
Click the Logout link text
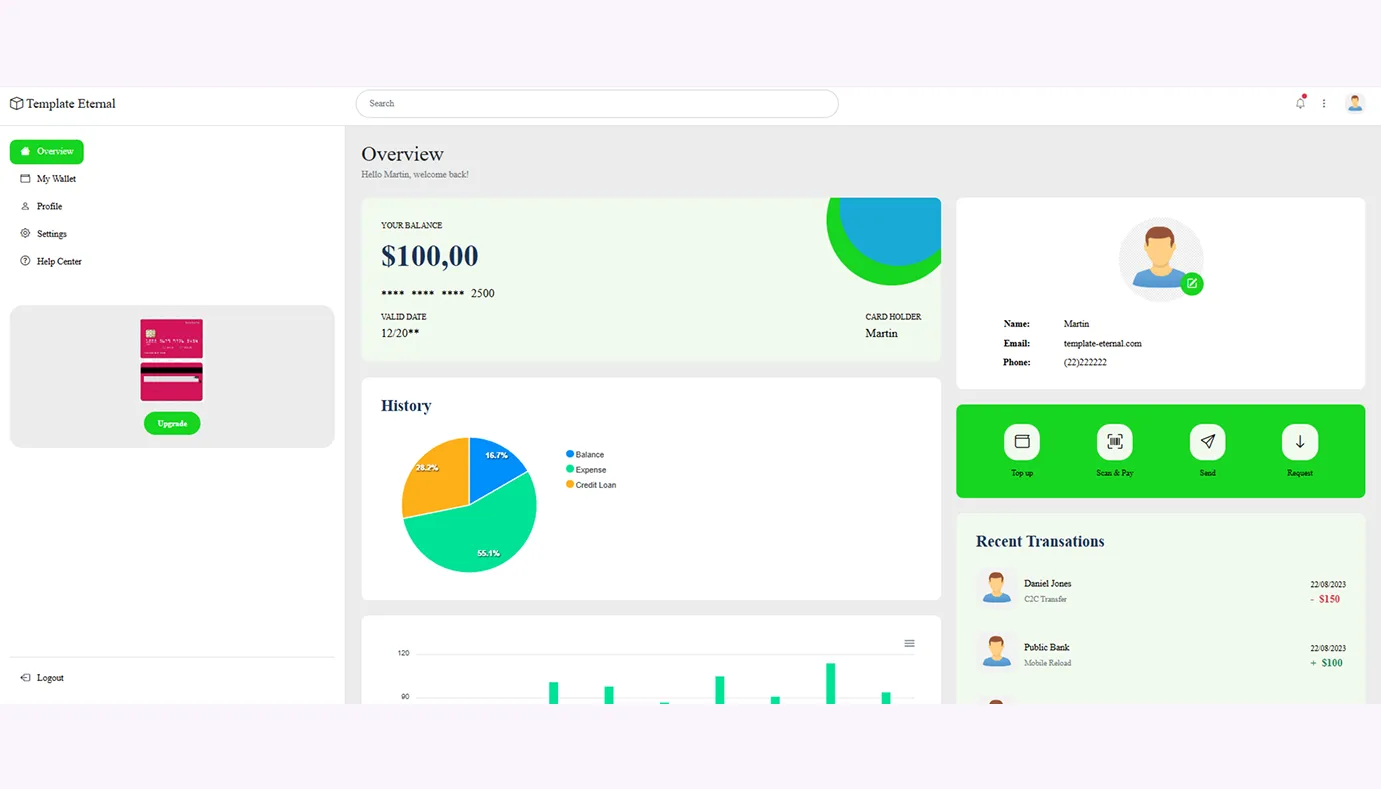pyautogui.click(x=50, y=678)
